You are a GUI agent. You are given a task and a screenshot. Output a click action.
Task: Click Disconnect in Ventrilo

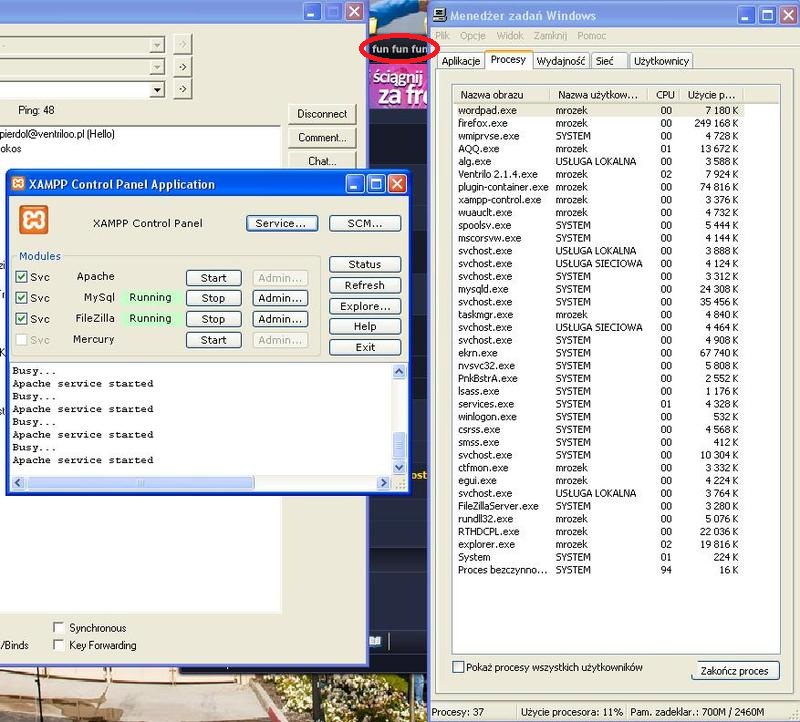coord(322,114)
